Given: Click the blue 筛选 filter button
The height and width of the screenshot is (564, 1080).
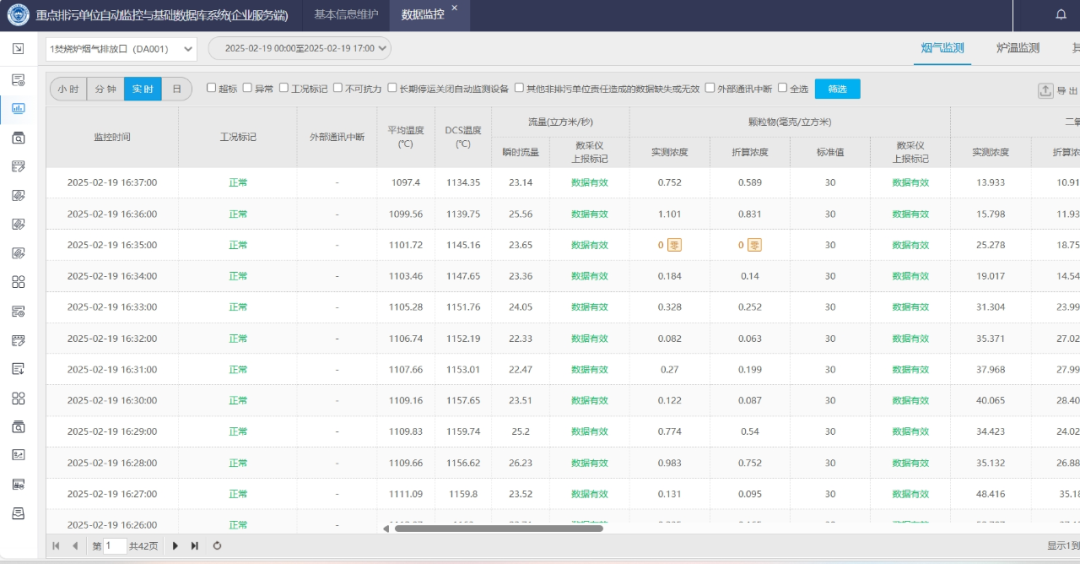Looking at the screenshot, I should (x=837, y=89).
